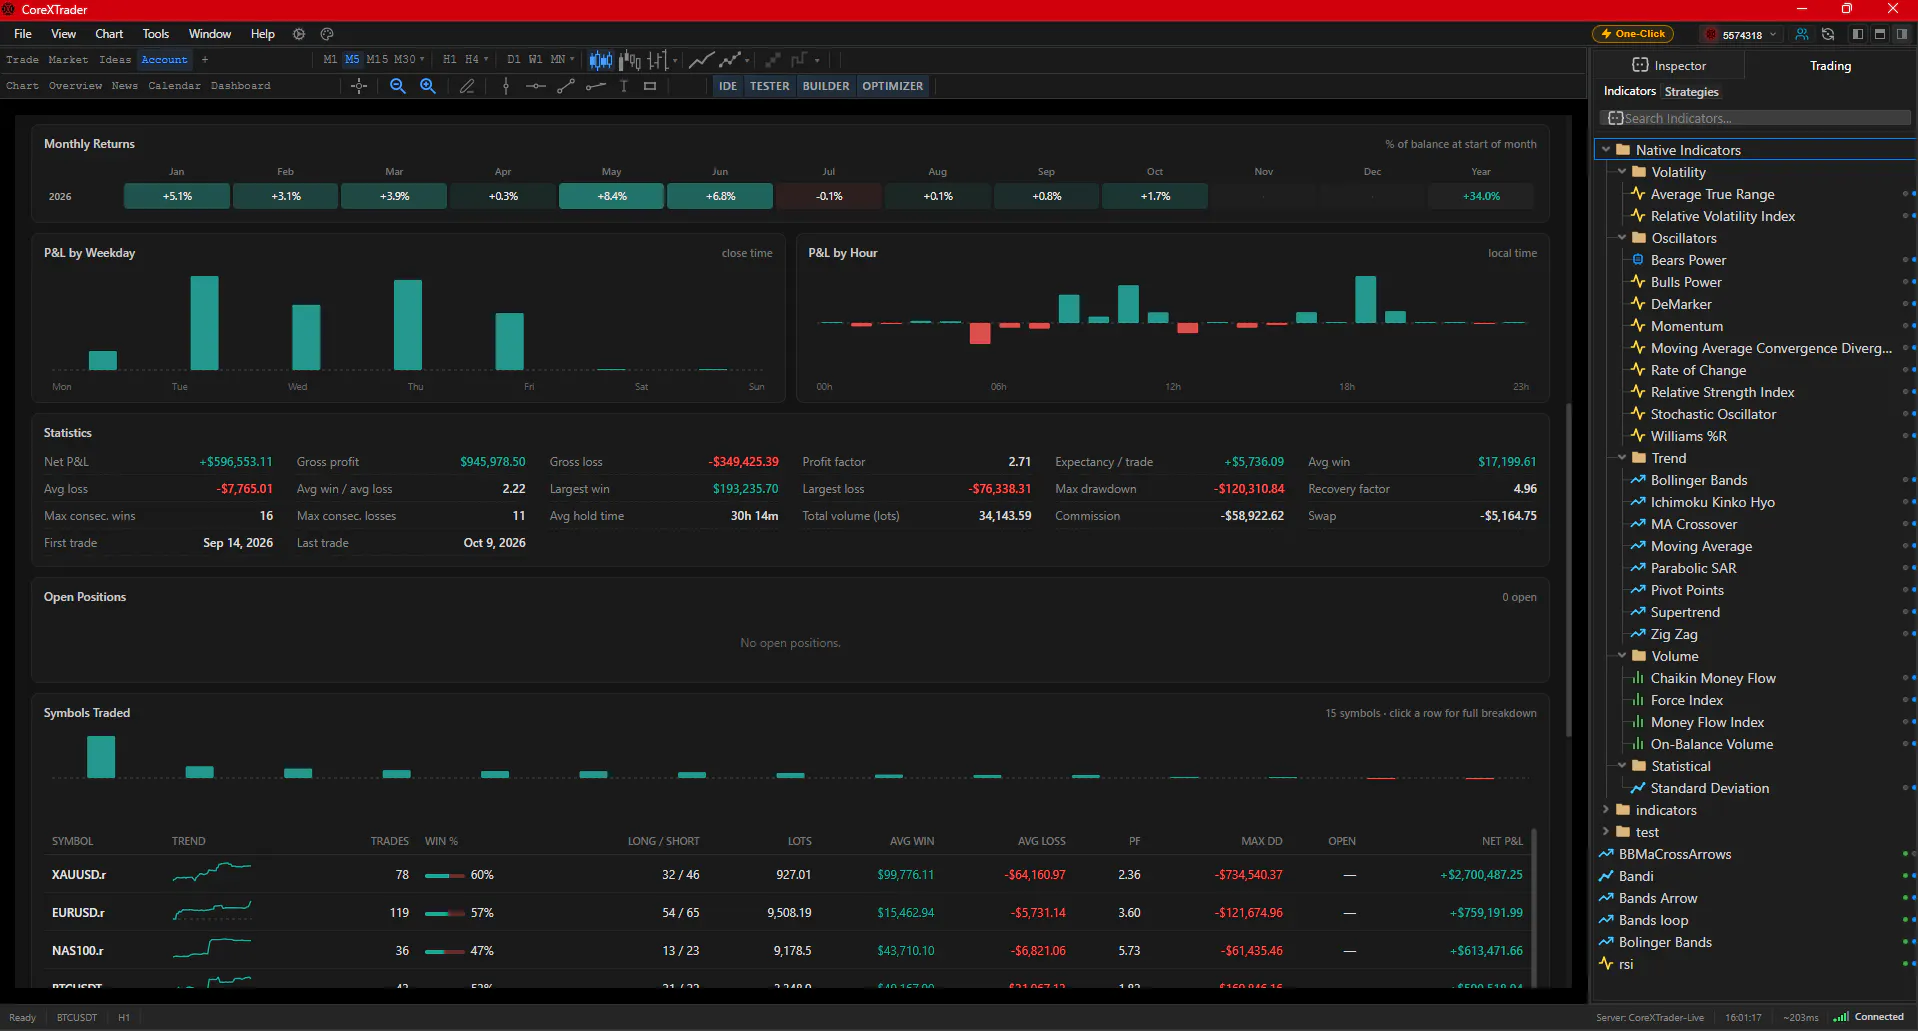This screenshot has width=1918, height=1031.
Task: Toggle the left sidebar panel layout
Action: [1857, 34]
